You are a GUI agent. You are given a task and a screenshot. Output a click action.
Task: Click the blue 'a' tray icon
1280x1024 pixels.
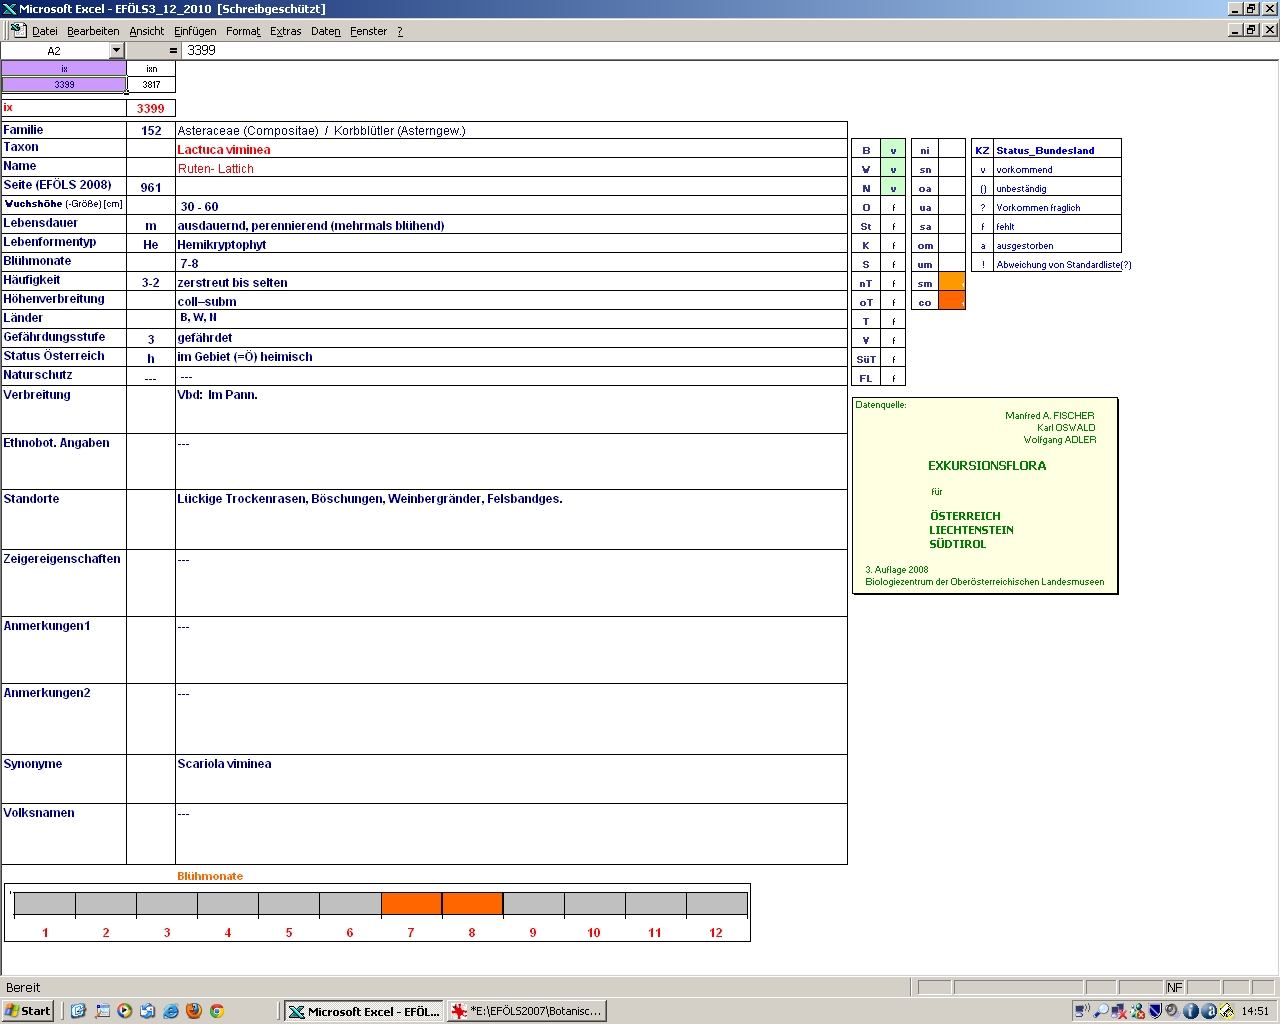[x=1208, y=1011]
